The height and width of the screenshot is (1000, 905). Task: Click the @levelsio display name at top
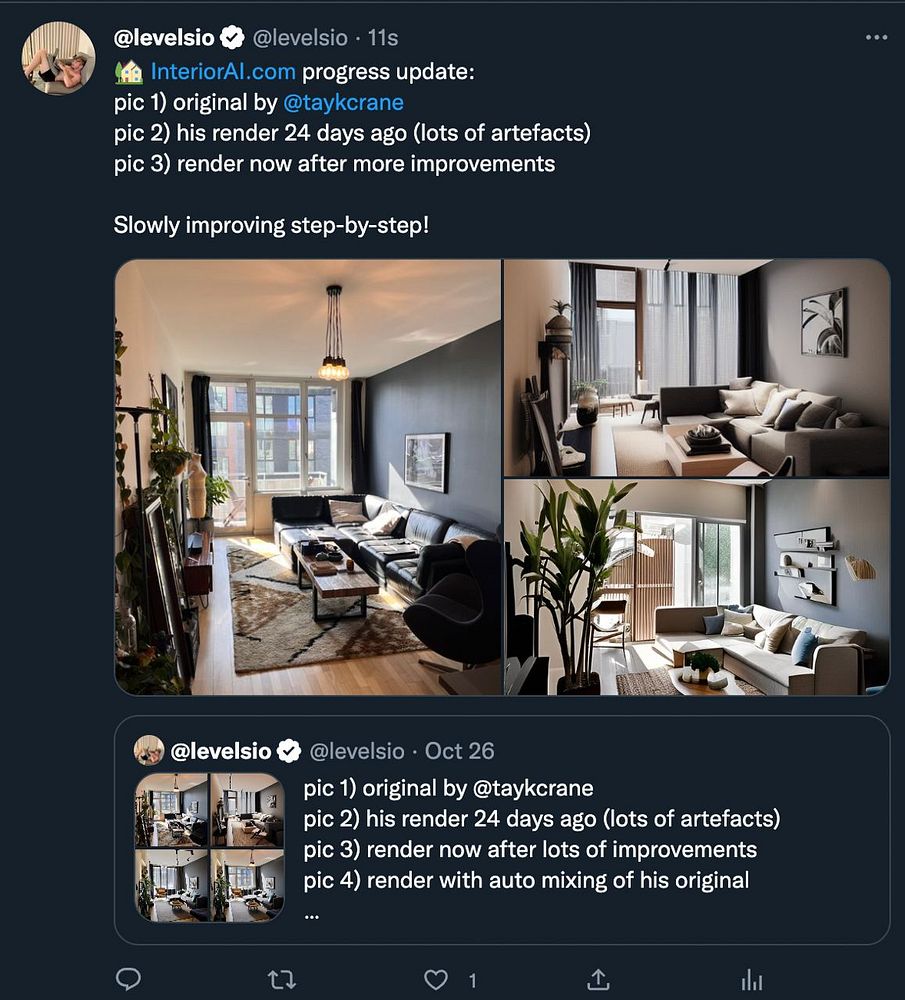(164, 38)
